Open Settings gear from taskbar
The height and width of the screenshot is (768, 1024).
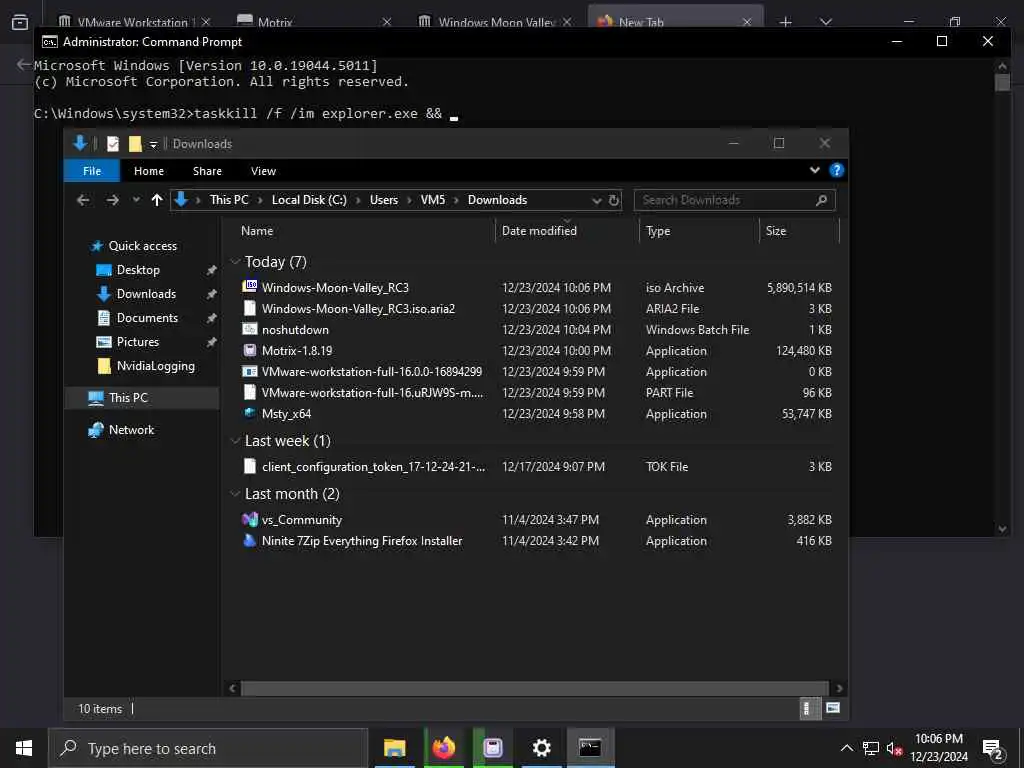pyautogui.click(x=541, y=748)
